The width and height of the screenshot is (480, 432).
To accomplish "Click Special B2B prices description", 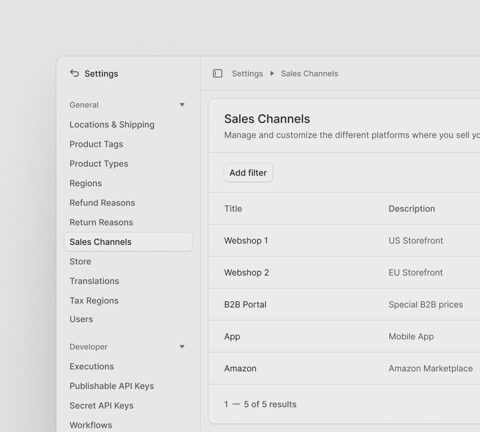I will tap(426, 305).
